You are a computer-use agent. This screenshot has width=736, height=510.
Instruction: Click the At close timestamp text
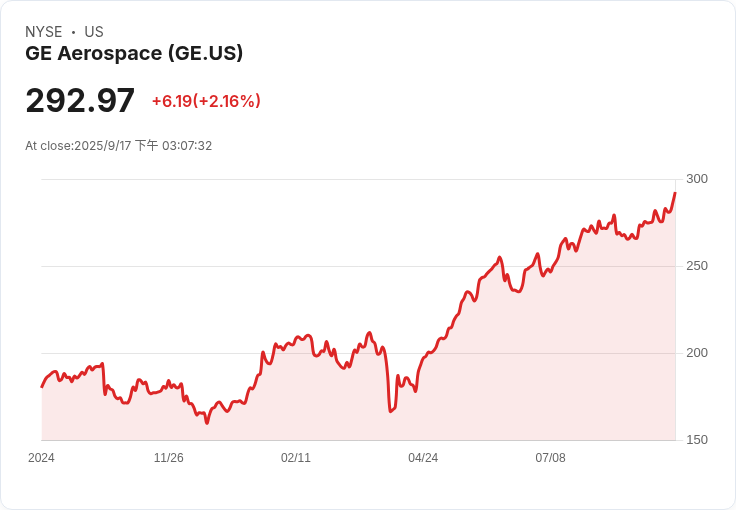pos(119,146)
